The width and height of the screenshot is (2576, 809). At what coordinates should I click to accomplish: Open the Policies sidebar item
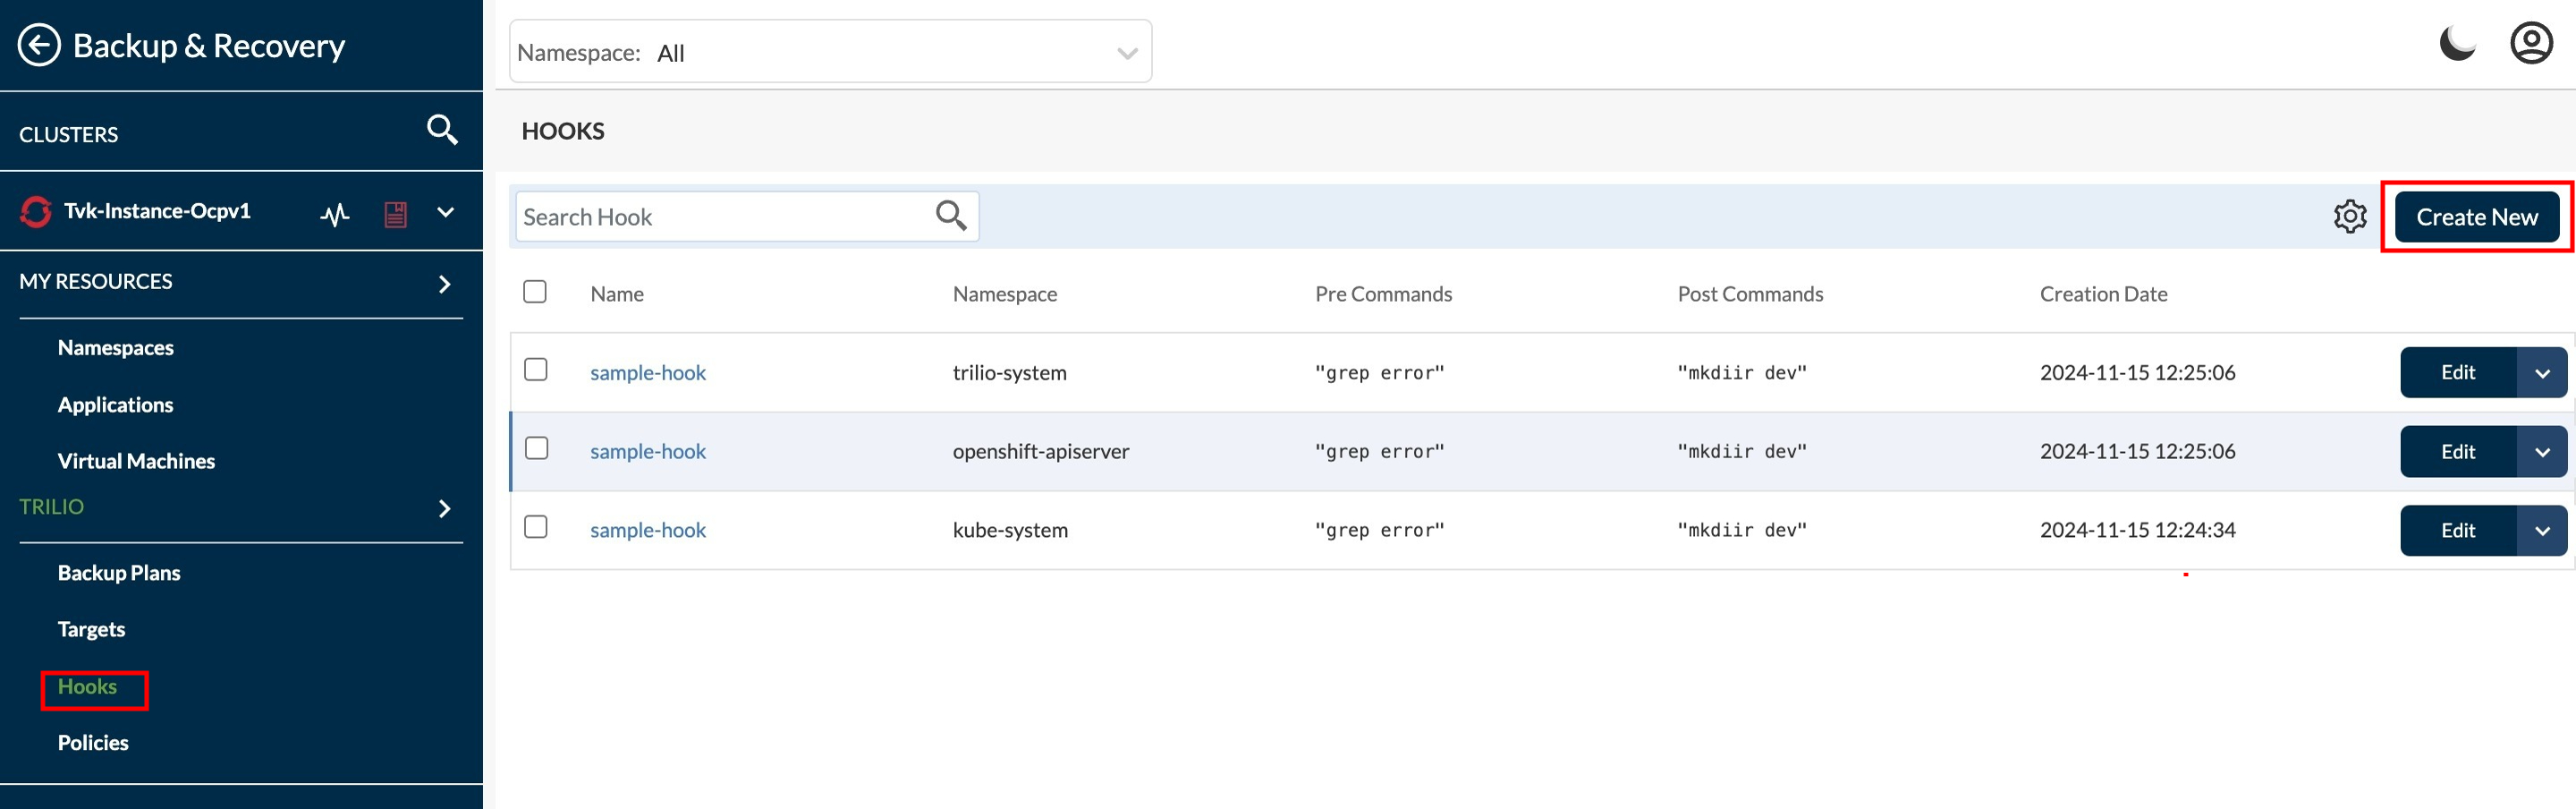[93, 743]
